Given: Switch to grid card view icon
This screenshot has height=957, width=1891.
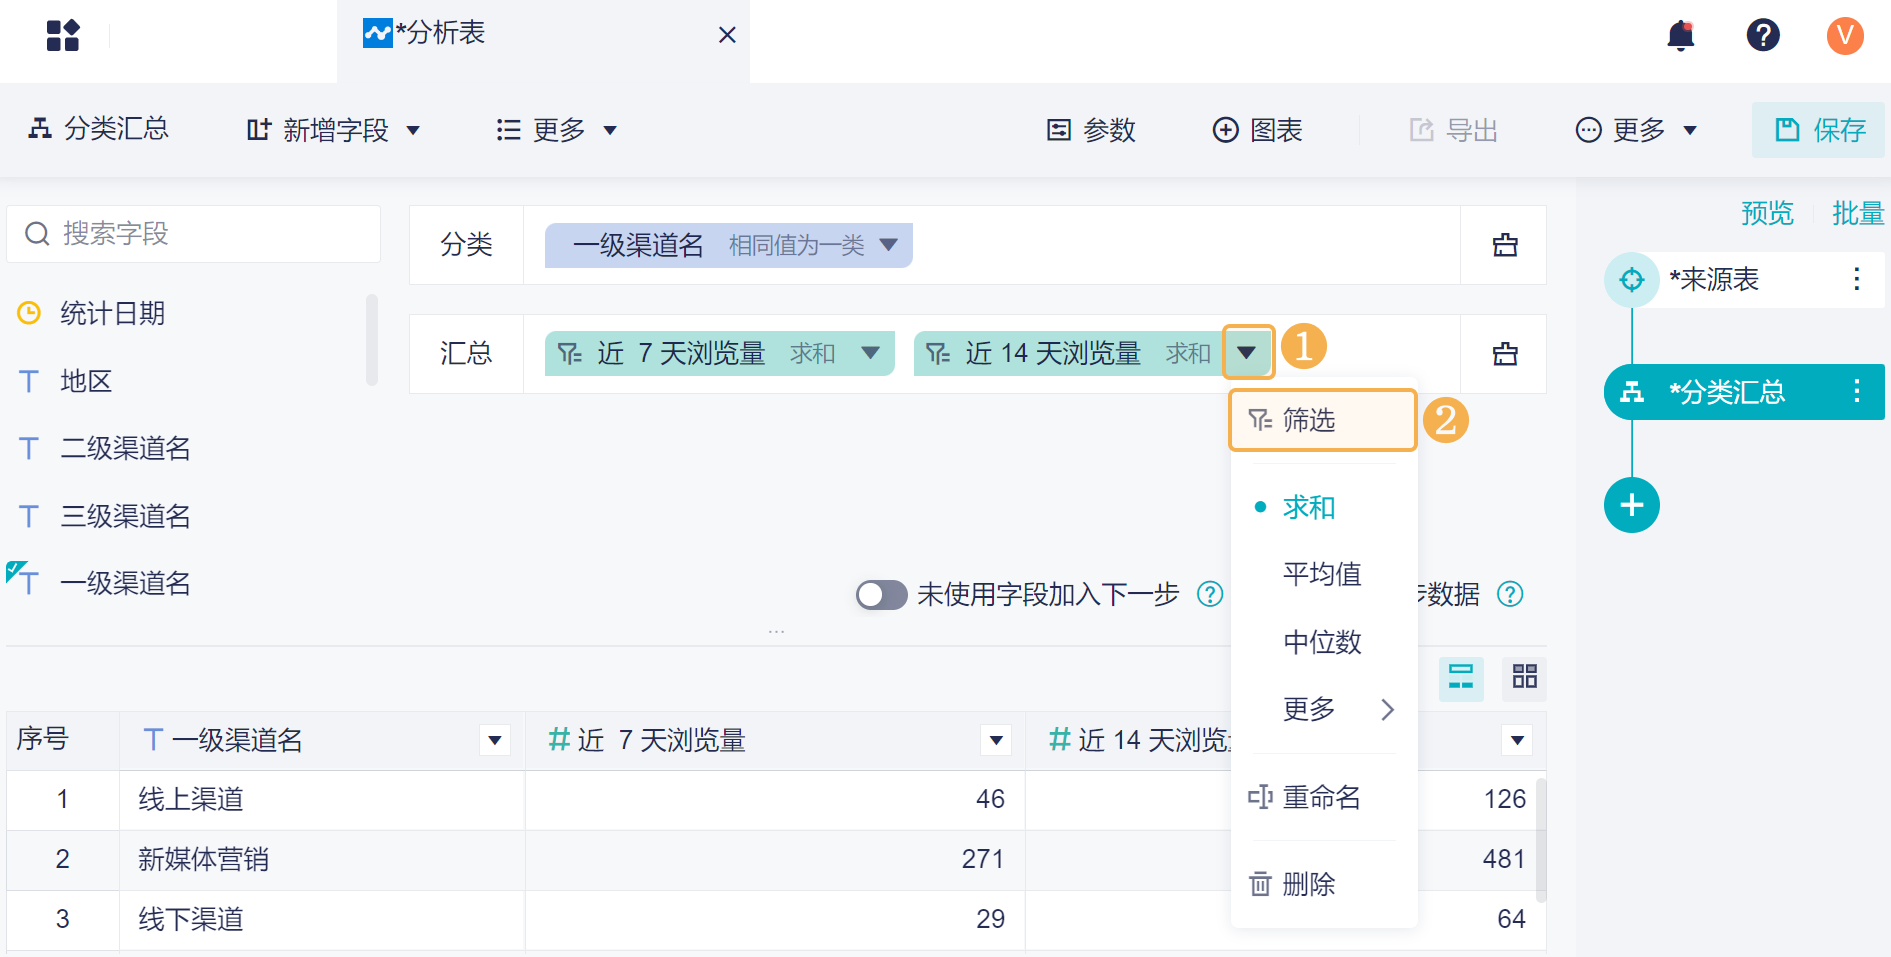Looking at the screenshot, I should (x=1524, y=677).
